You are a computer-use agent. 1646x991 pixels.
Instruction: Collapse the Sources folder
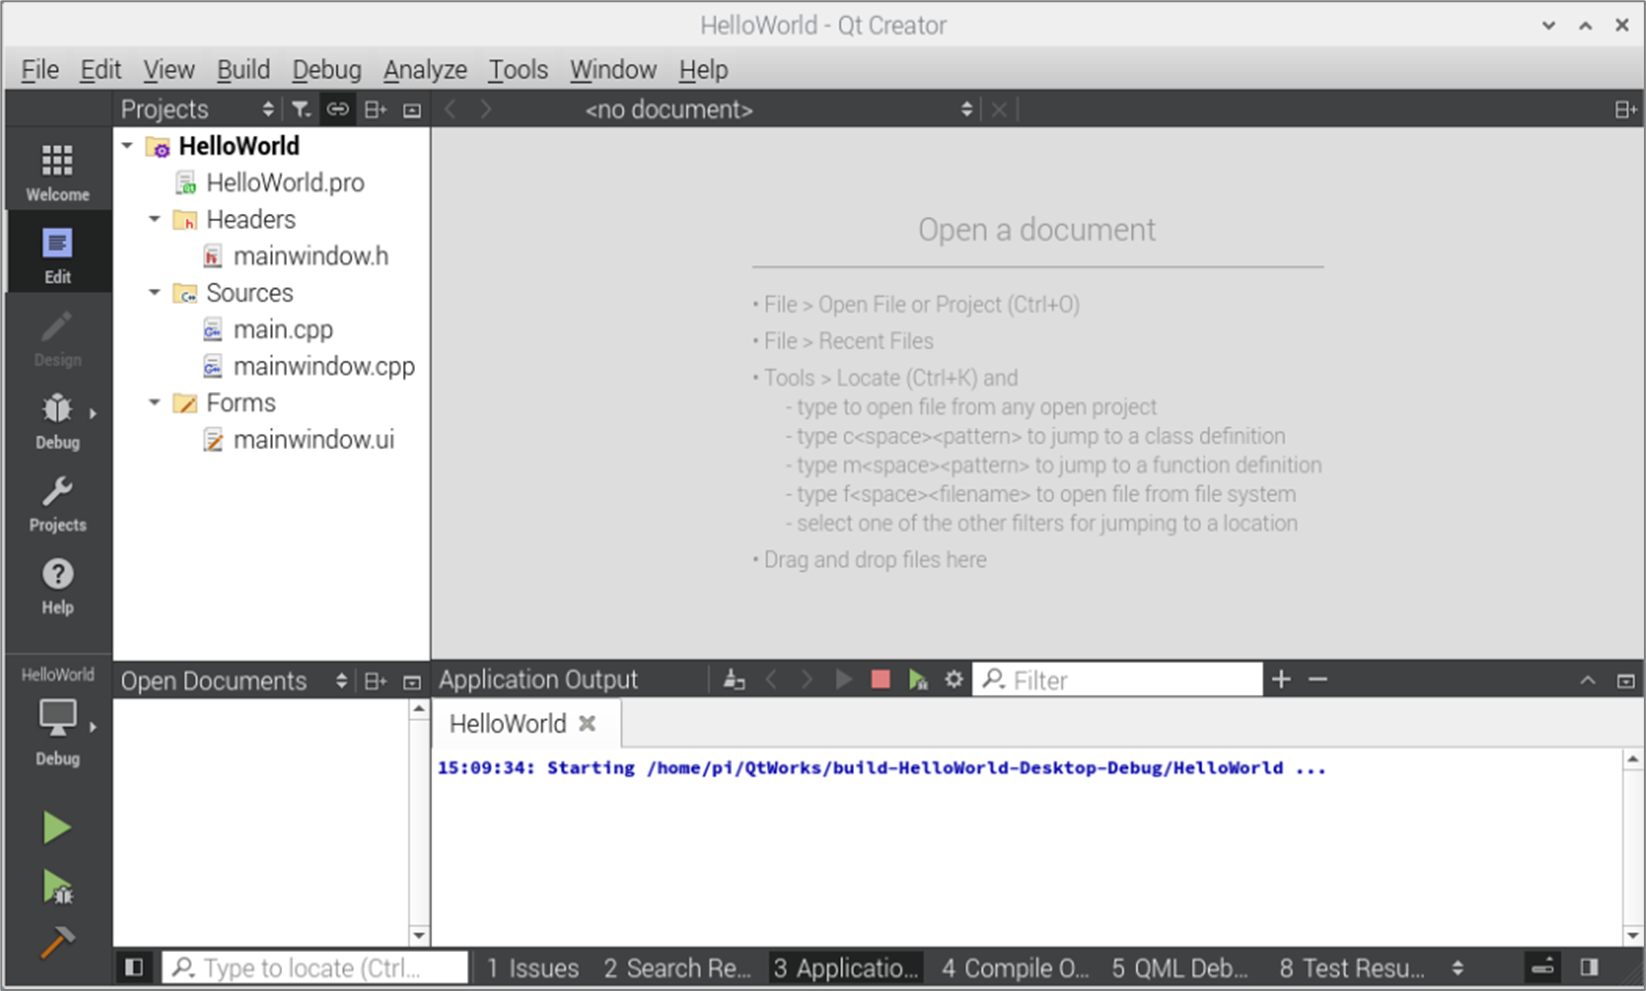(154, 293)
